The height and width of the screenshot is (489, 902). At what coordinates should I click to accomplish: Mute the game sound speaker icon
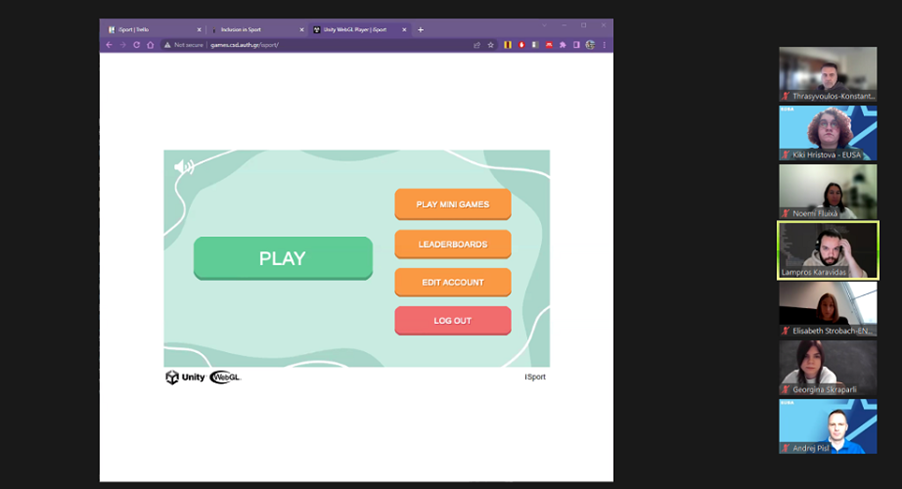click(x=183, y=167)
